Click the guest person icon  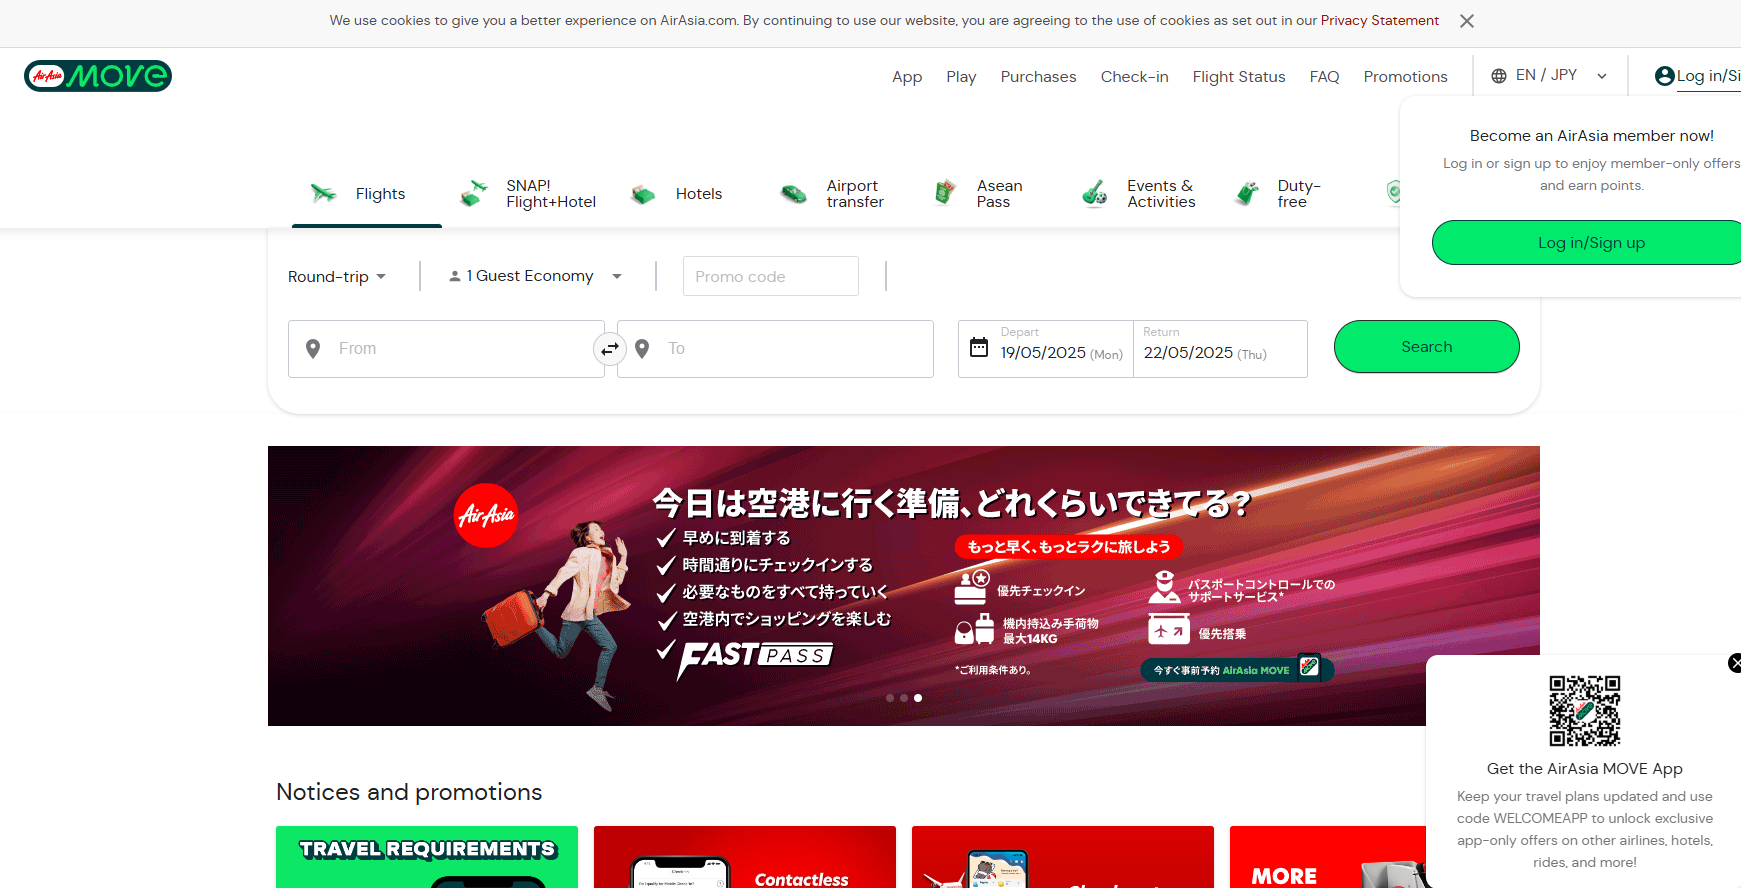tap(455, 276)
